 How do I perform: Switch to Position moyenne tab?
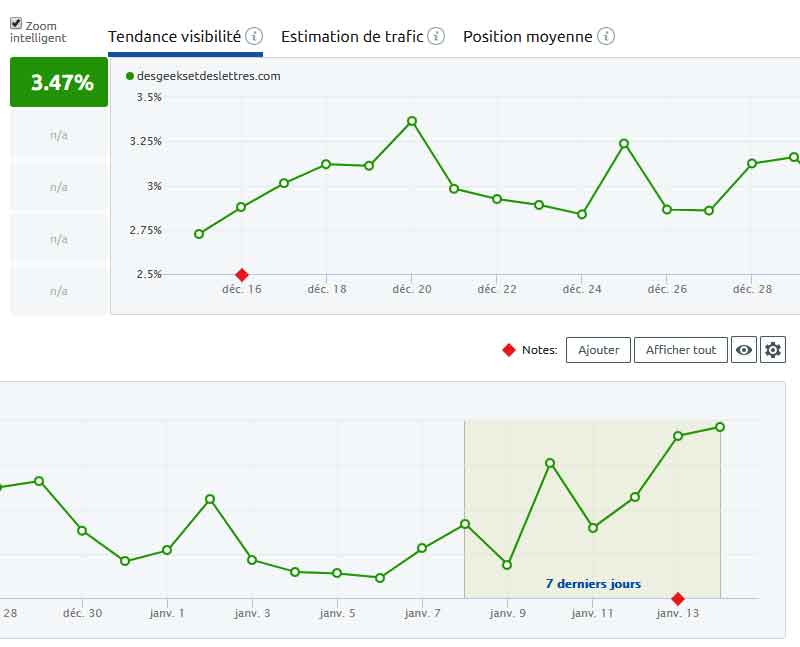click(528, 37)
